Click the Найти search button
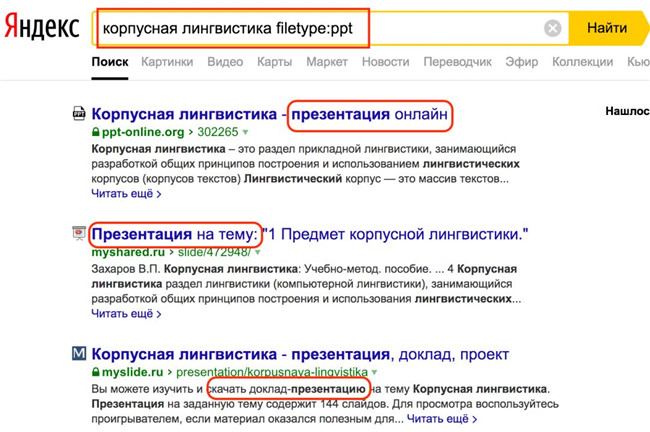This screenshot has height=432, width=650. point(607,28)
